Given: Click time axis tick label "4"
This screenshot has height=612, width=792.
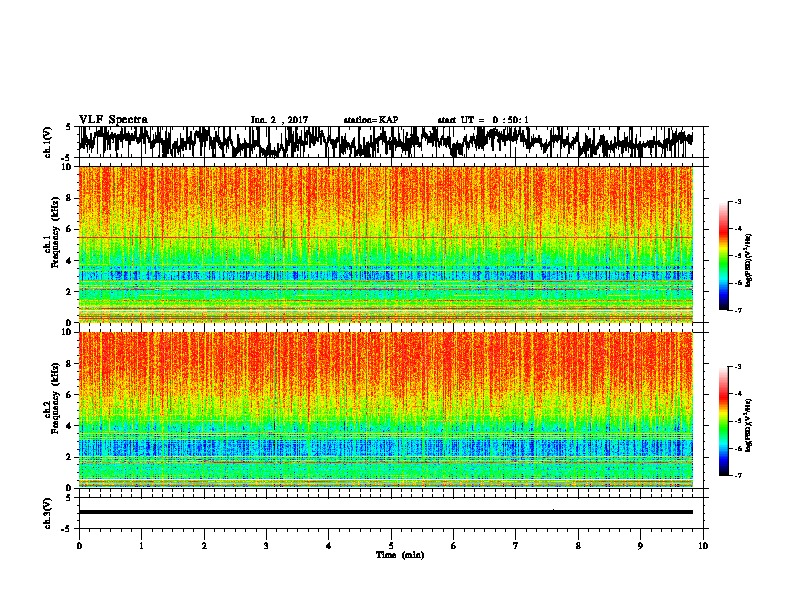Looking at the screenshot, I should pos(329,546).
